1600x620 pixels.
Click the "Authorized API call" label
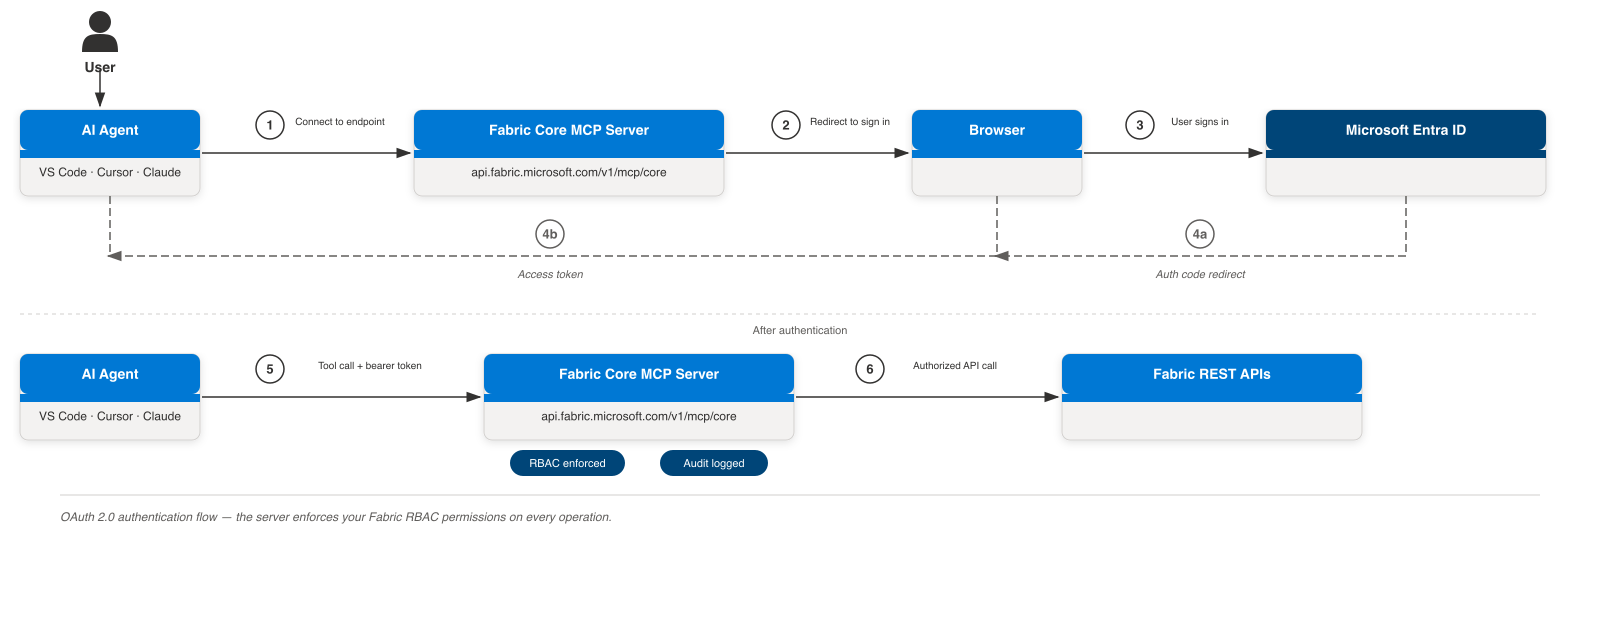point(955,366)
